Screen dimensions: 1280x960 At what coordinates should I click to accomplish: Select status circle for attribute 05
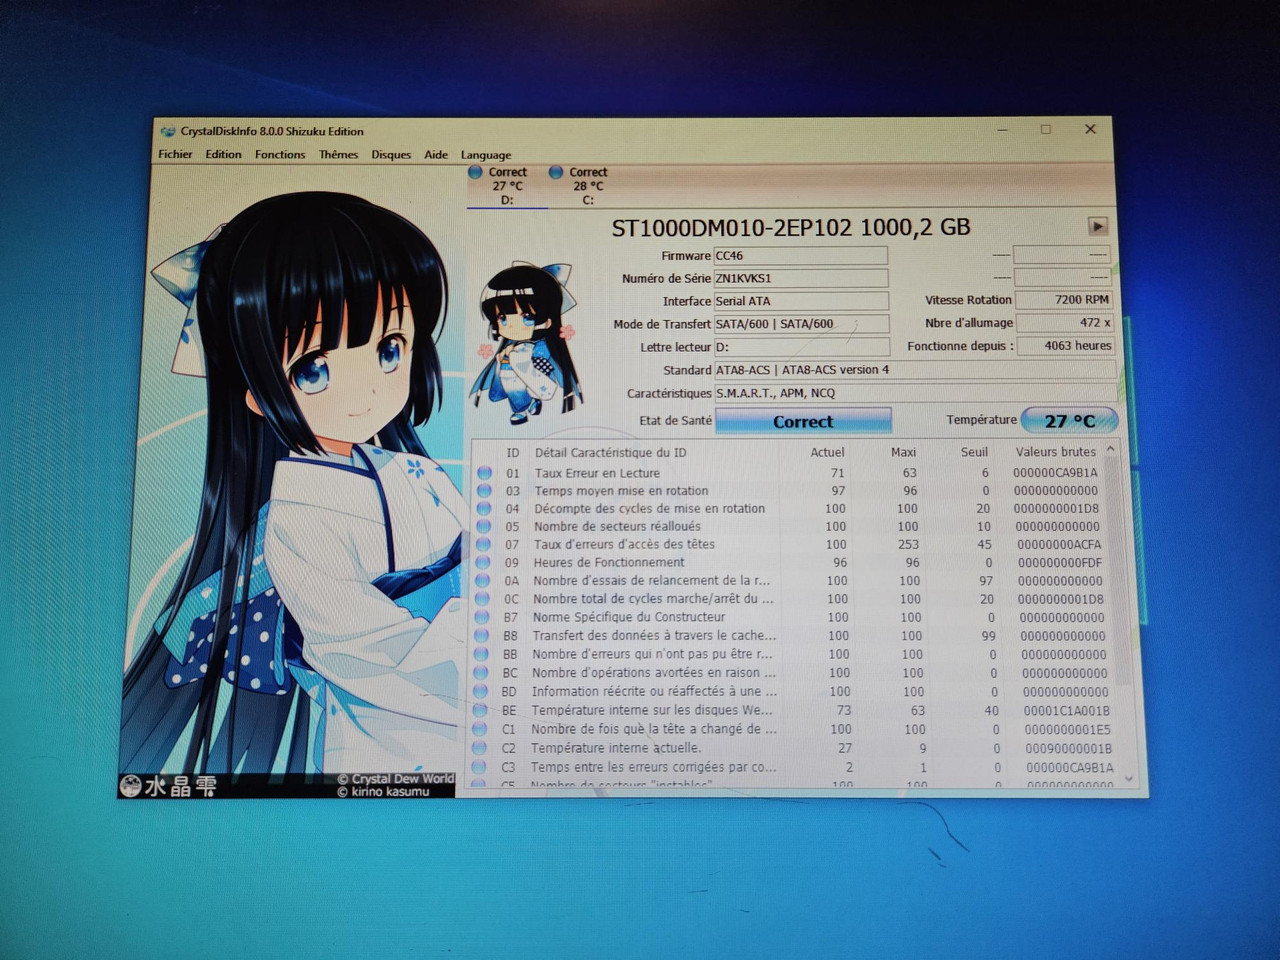tap(484, 527)
